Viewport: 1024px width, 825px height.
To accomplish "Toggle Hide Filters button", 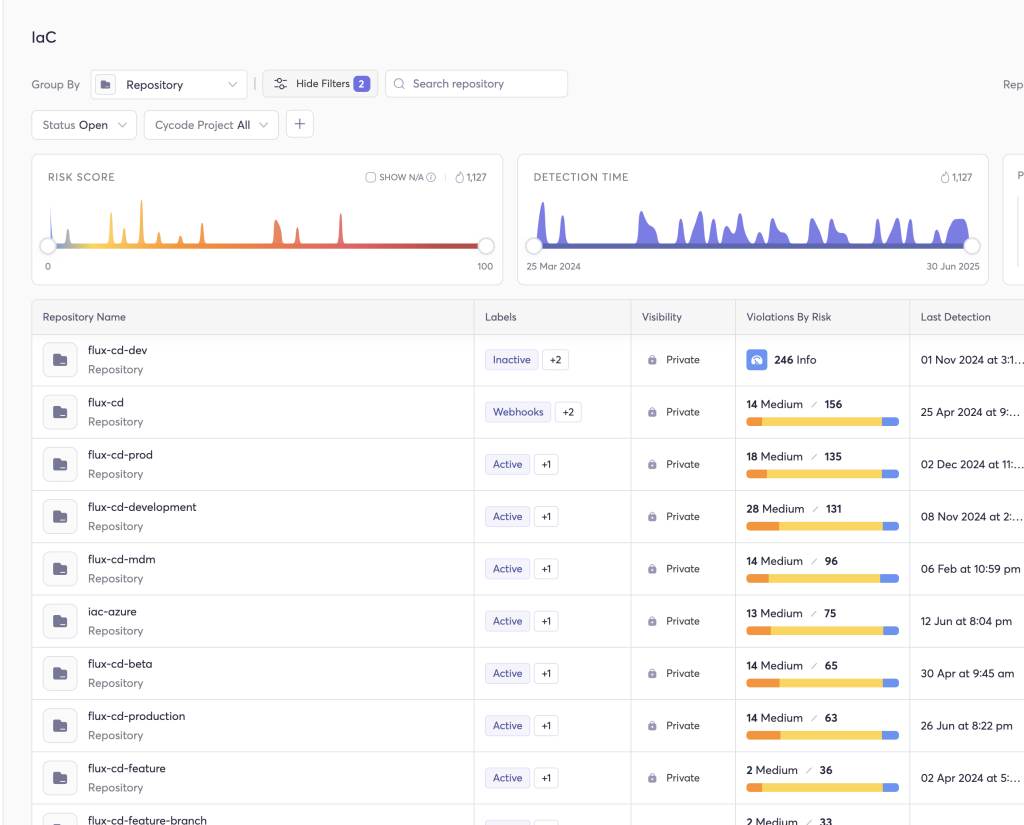I will tap(320, 84).
